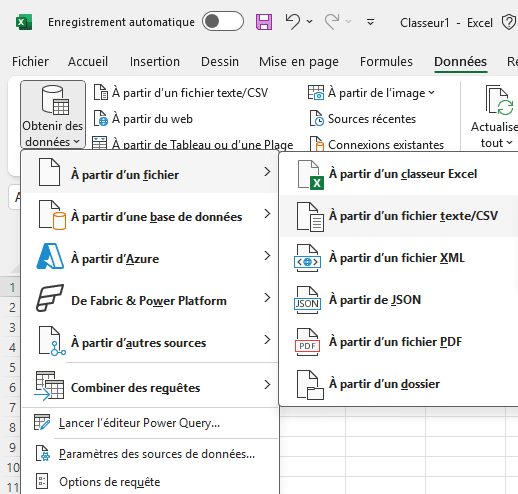
Task: Click the Obtenir des données button
Action: click(53, 115)
